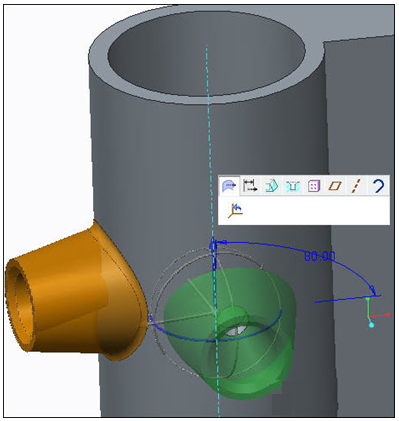Create a datum Axis from mini toolbar
The image size is (399, 421).
[356, 186]
